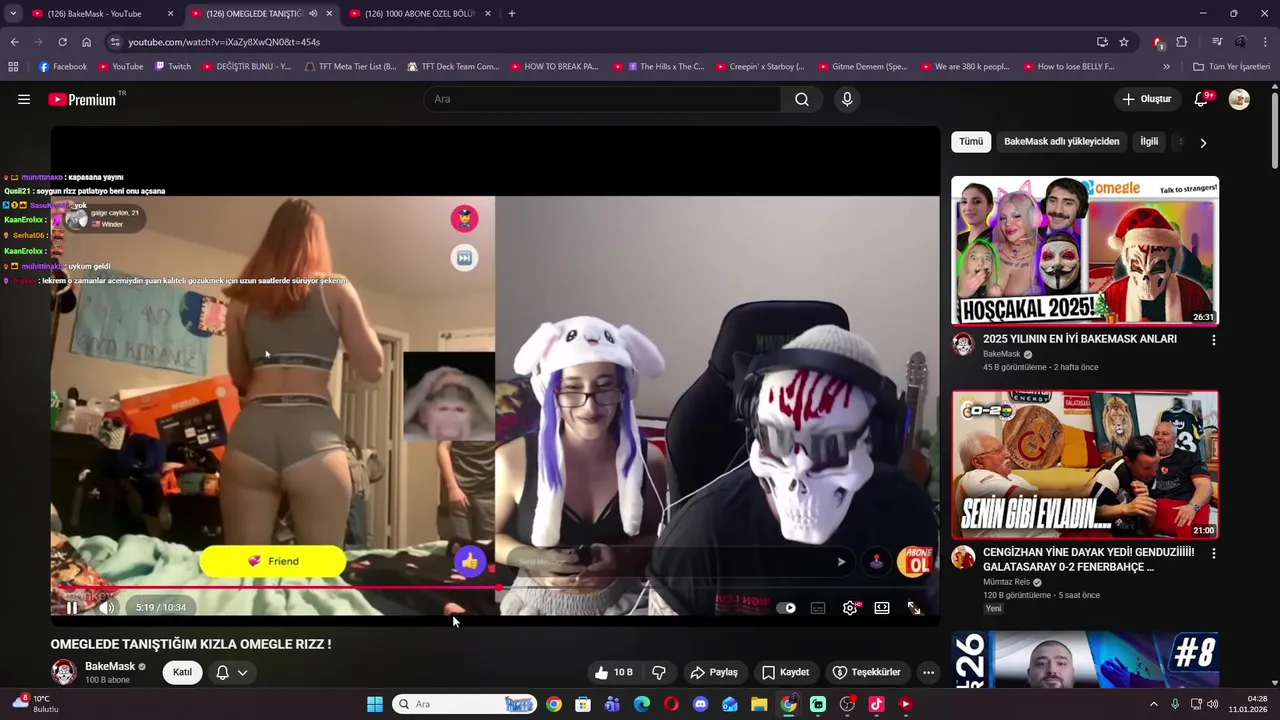This screenshot has width=1280, height=720.
Task: Go to browser home page
Action: [x=86, y=42]
